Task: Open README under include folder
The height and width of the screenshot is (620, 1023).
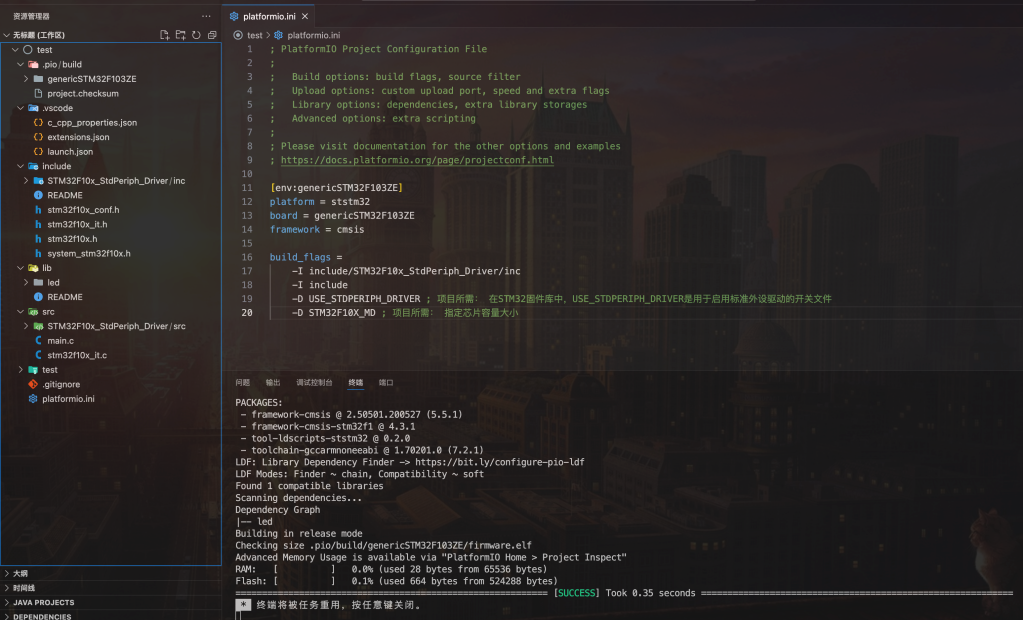Action: [65, 195]
